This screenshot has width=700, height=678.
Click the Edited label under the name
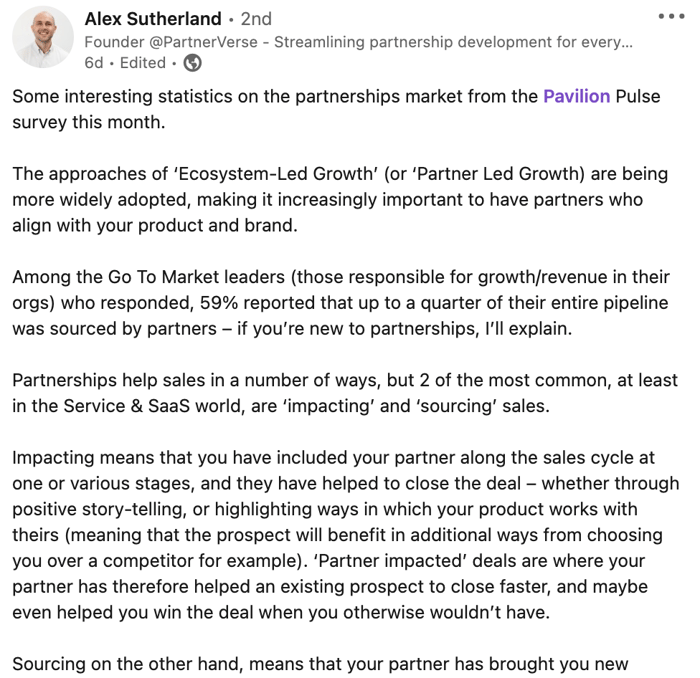click(143, 63)
